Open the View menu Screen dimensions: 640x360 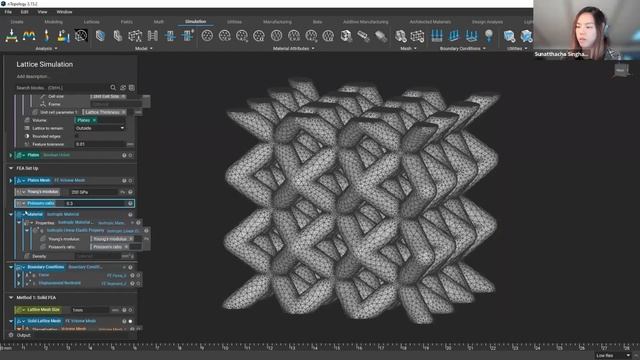tap(42, 12)
